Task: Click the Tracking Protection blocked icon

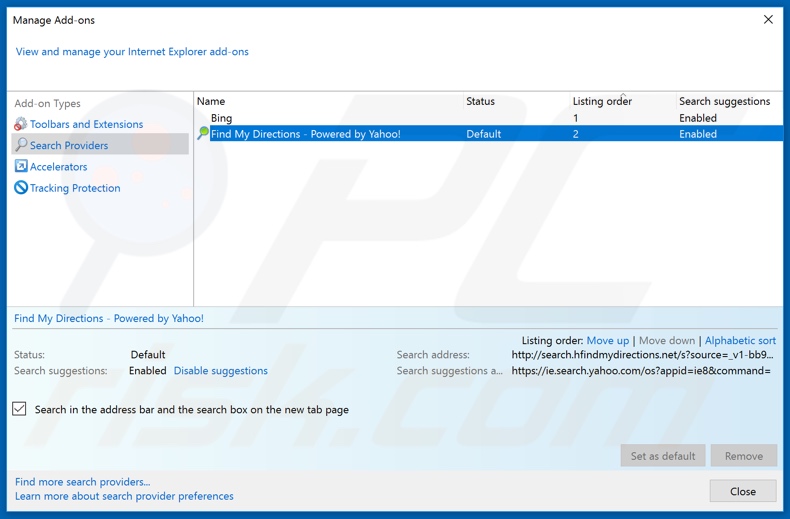Action: click(x=21, y=188)
